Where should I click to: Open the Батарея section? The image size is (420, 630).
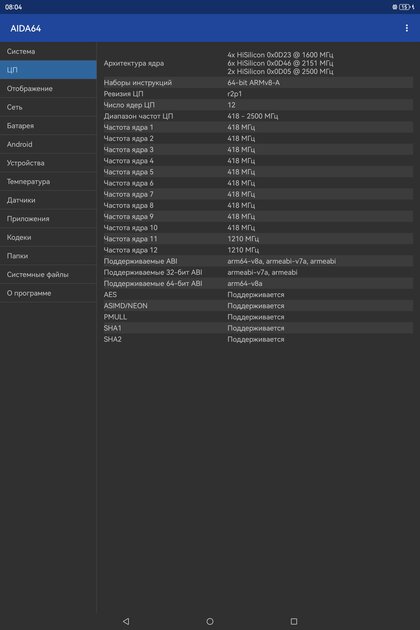coord(48,126)
